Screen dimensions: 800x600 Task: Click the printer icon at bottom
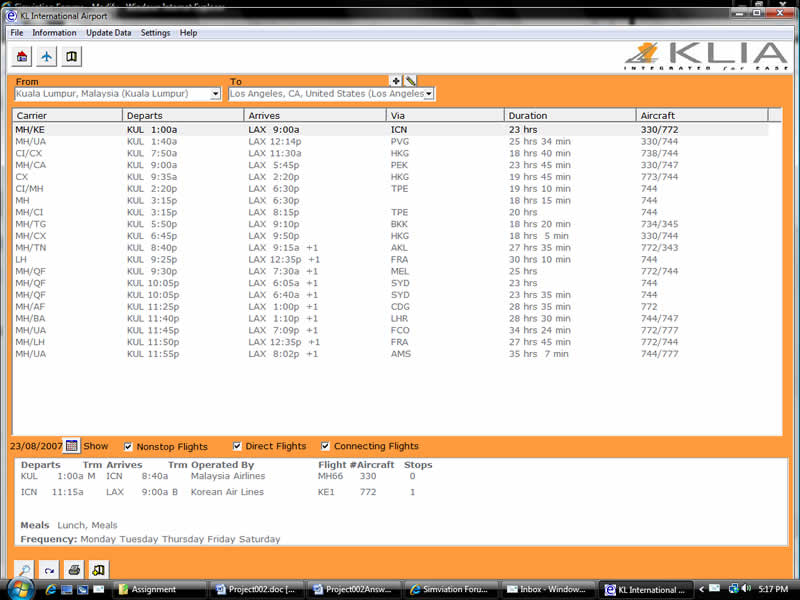pos(73,570)
